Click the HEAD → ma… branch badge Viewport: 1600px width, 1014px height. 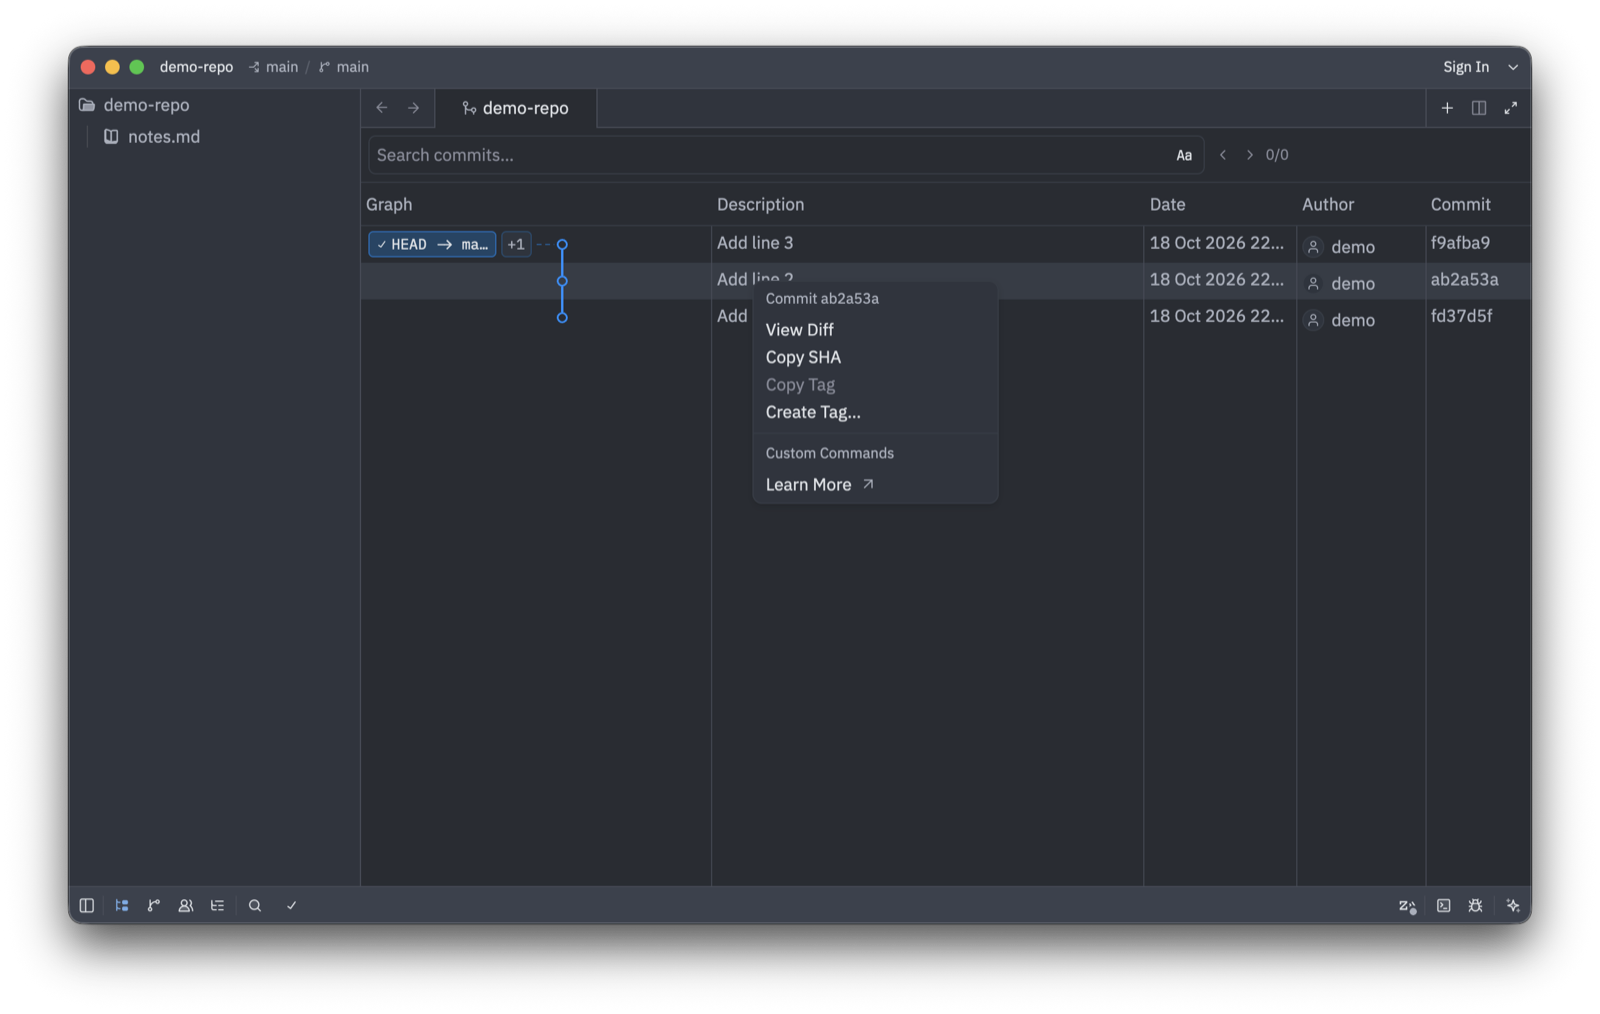(x=432, y=244)
